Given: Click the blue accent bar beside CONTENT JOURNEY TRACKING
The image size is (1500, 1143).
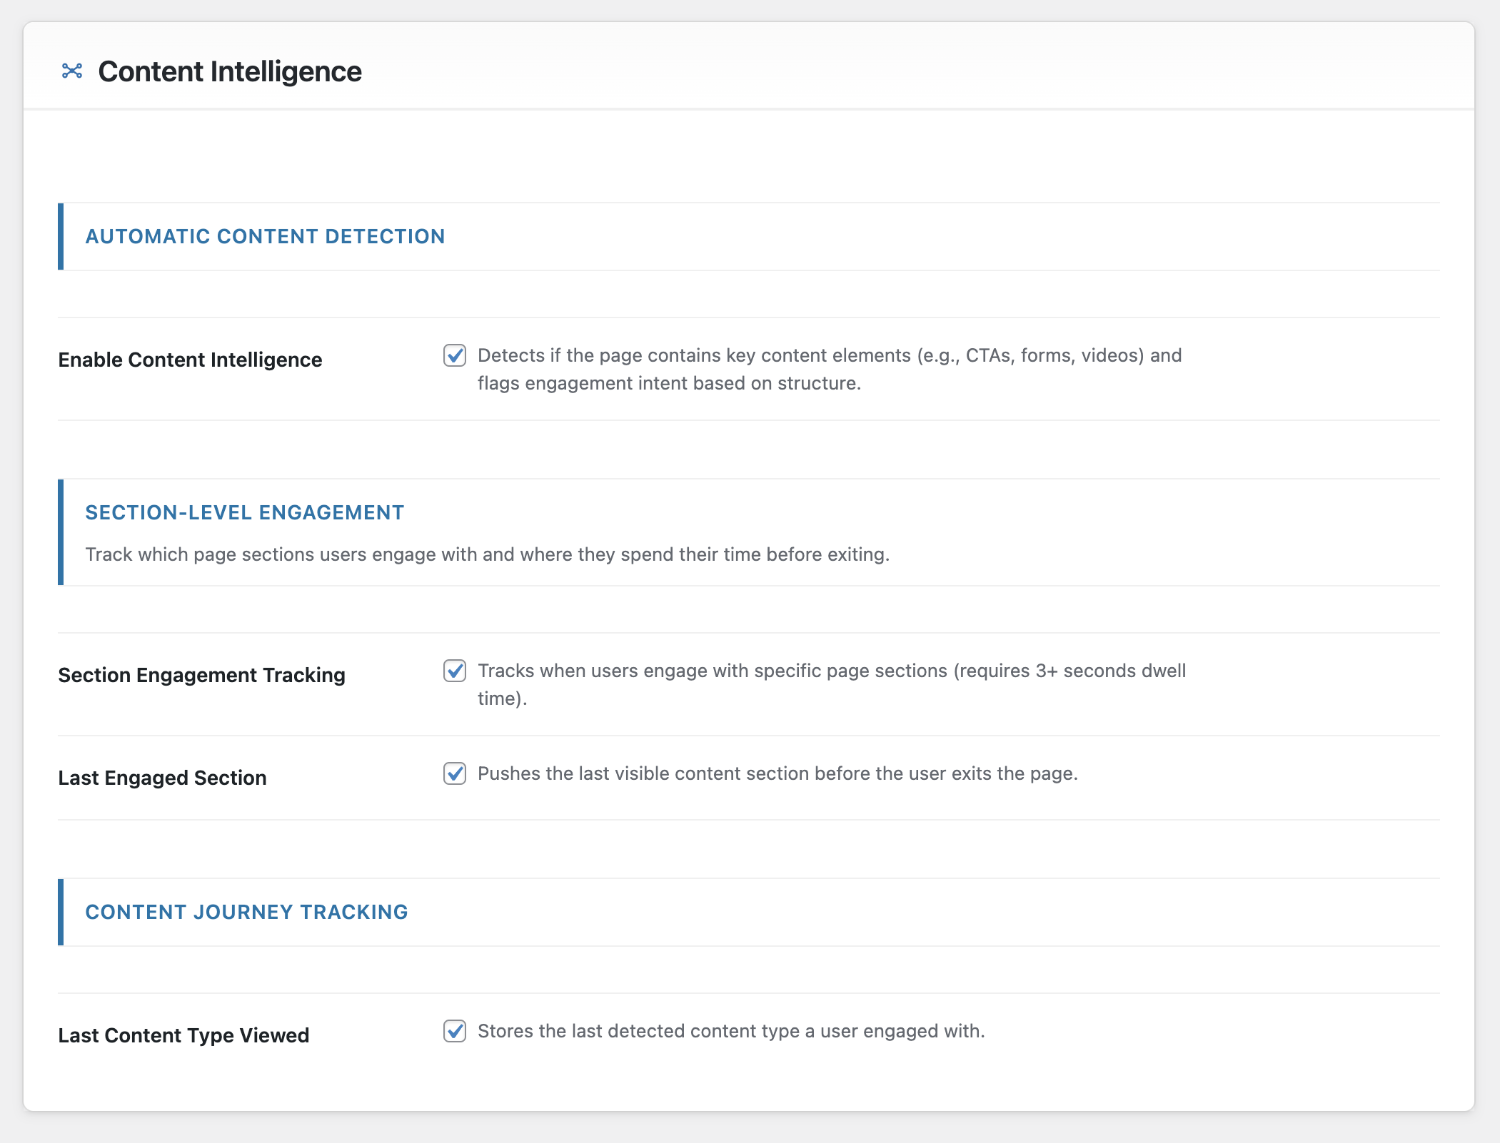Looking at the screenshot, I should [x=61, y=911].
